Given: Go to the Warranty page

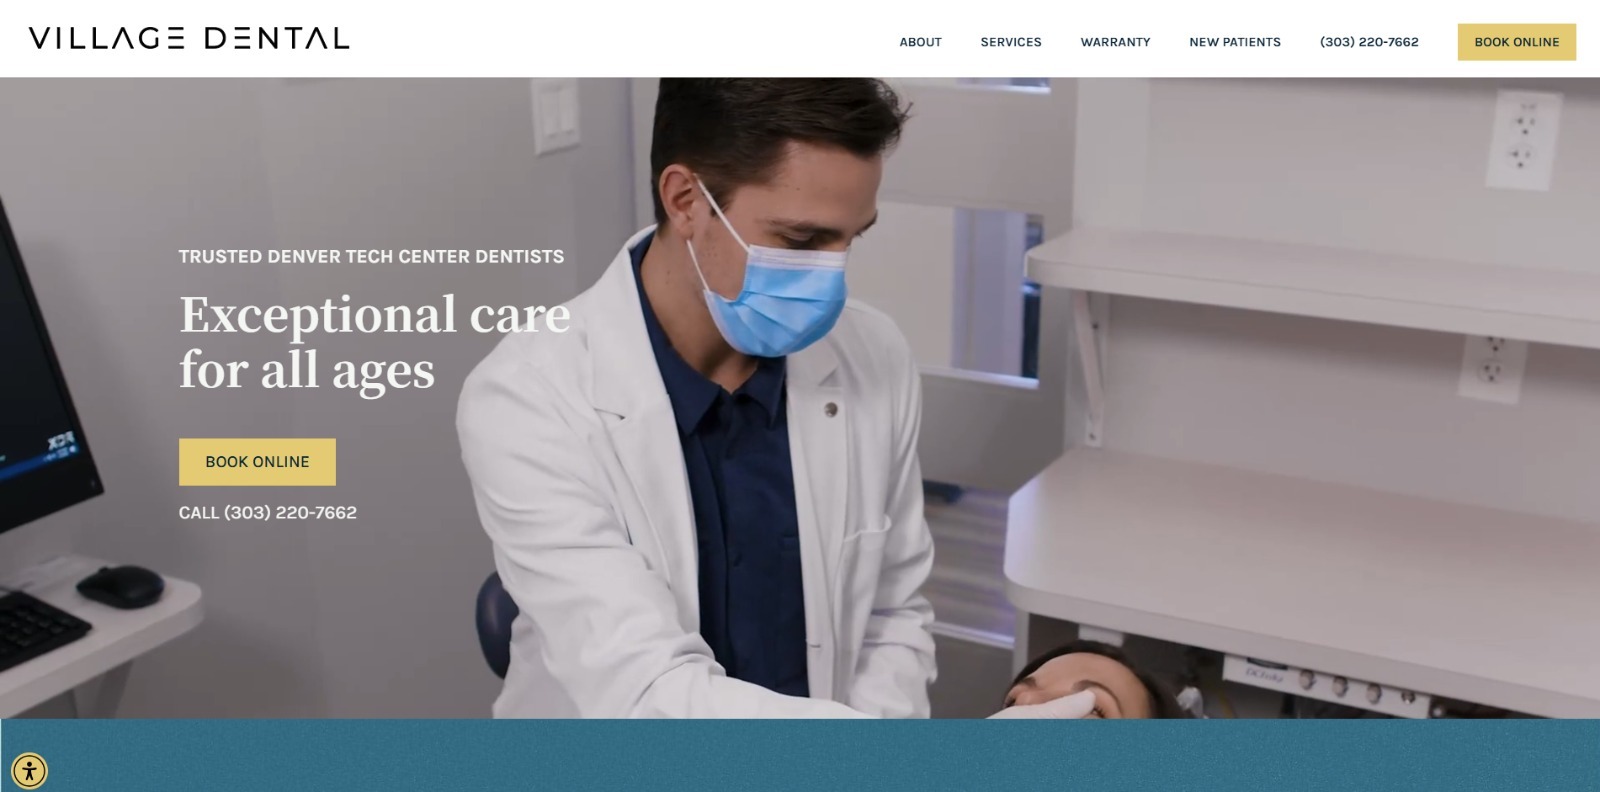Looking at the screenshot, I should coord(1115,42).
